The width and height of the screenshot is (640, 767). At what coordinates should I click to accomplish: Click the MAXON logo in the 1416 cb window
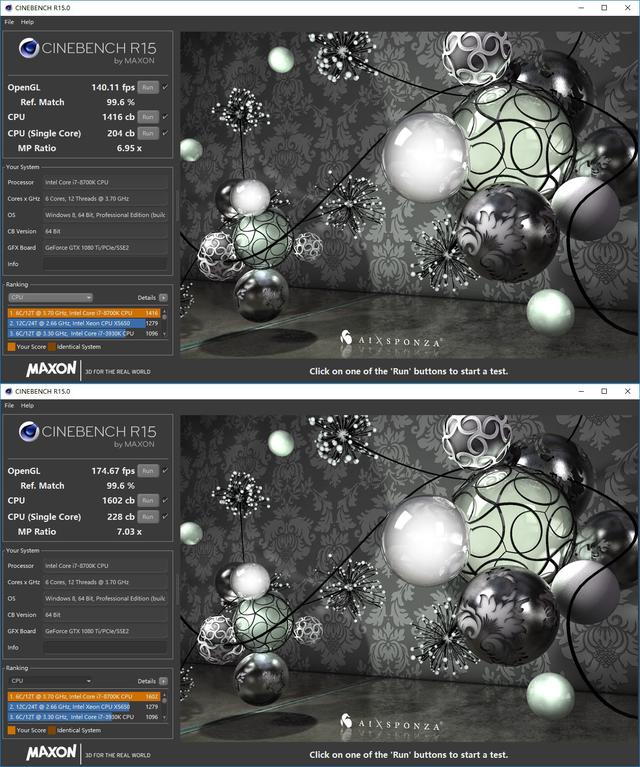coord(51,369)
